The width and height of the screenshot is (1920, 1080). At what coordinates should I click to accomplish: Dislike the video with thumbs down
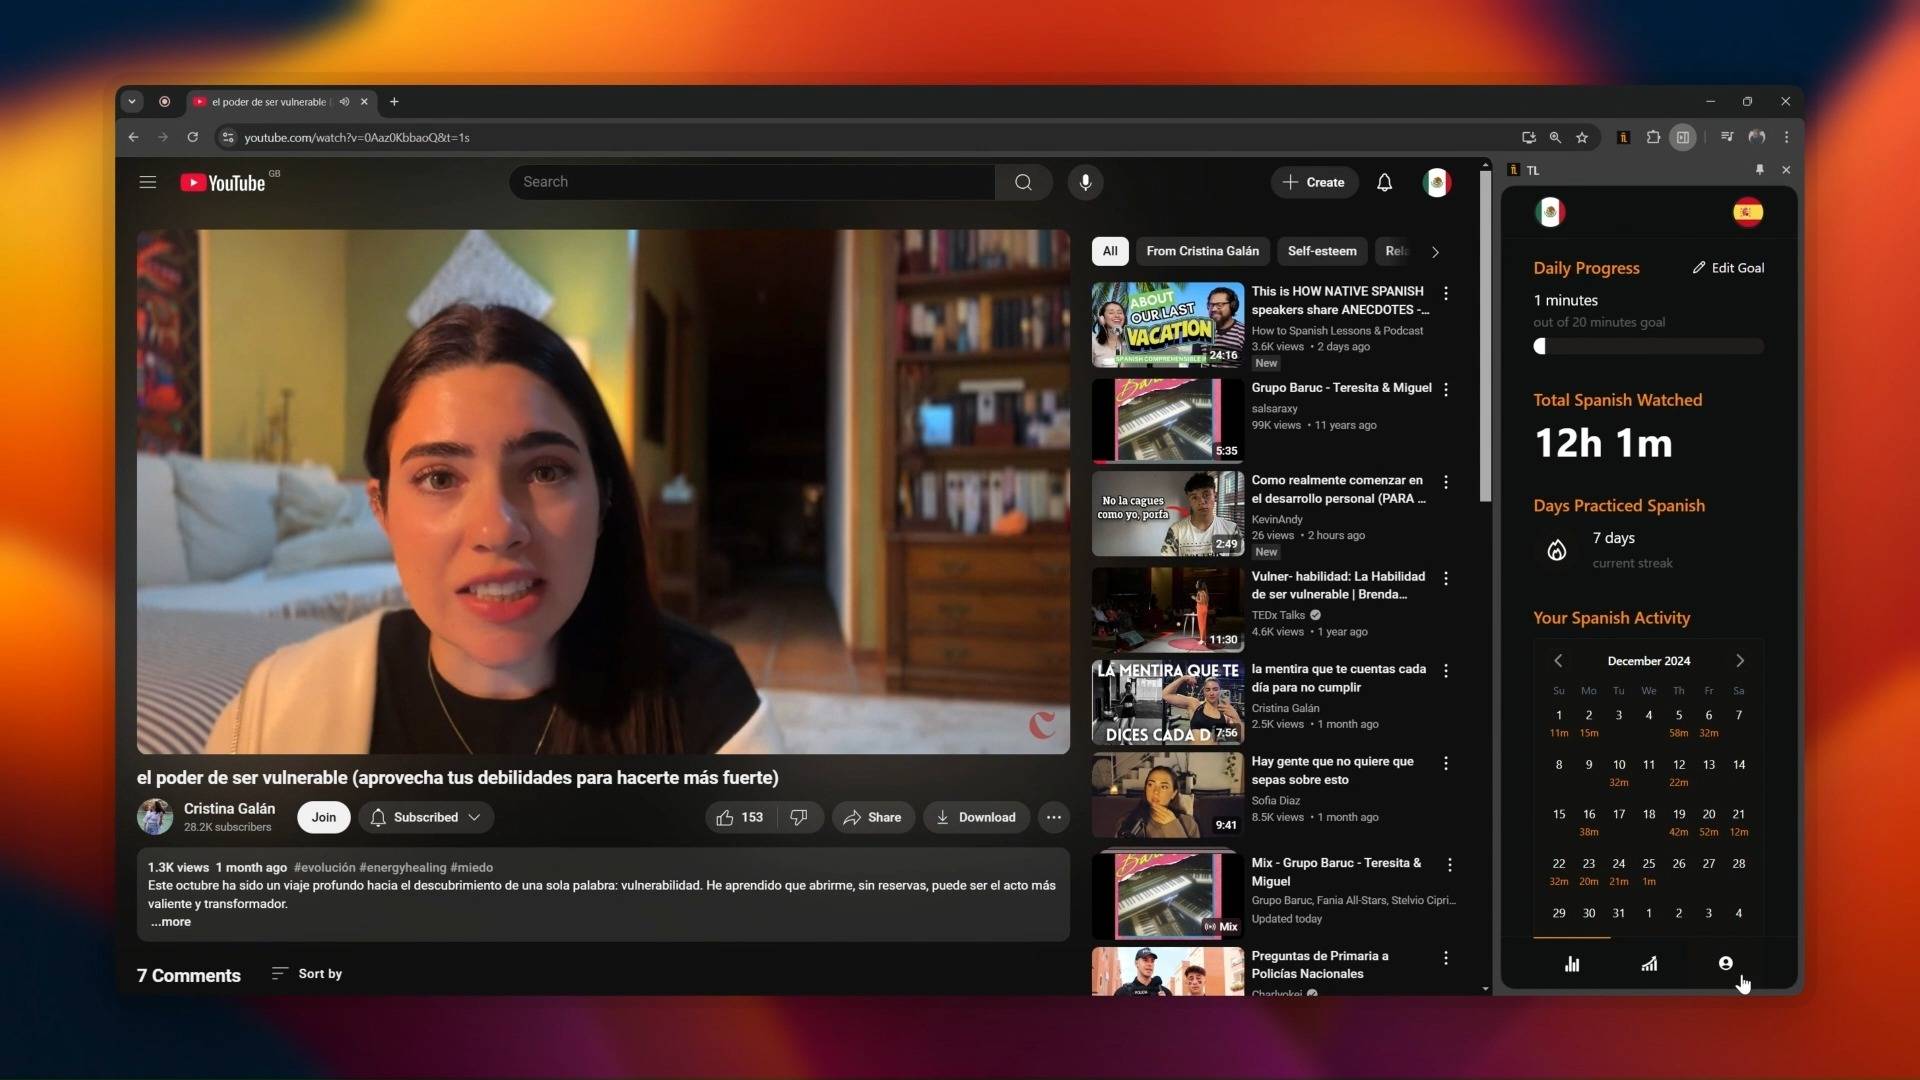[x=798, y=817]
